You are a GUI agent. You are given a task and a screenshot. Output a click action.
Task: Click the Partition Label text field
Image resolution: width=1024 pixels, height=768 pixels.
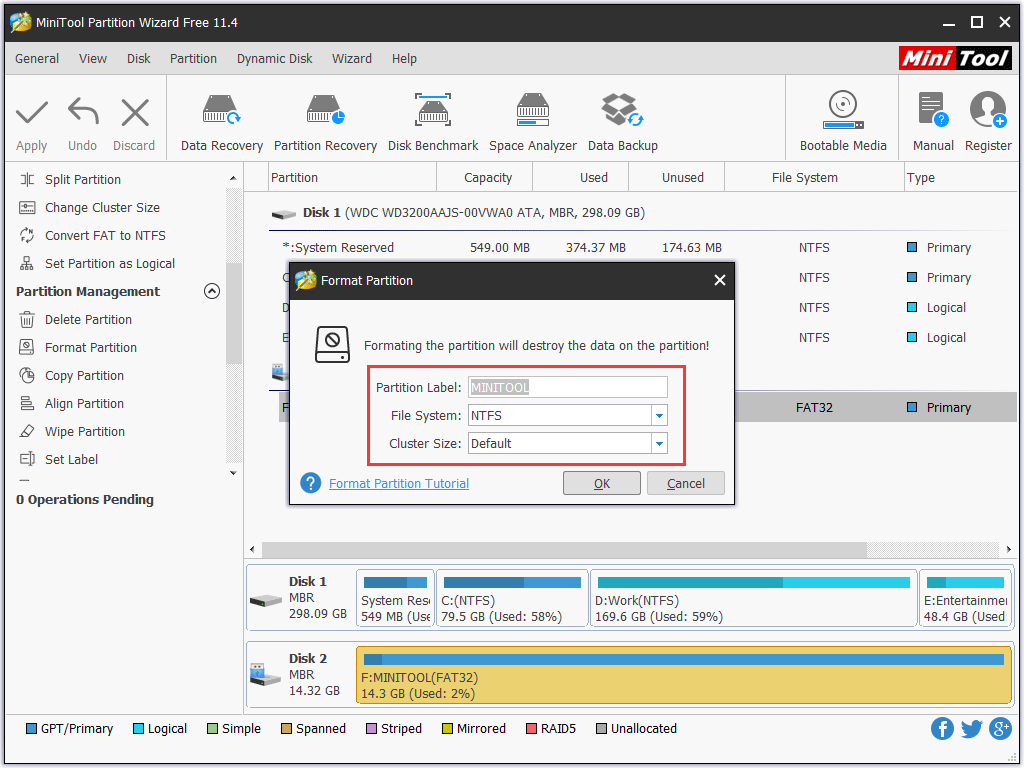tap(567, 387)
